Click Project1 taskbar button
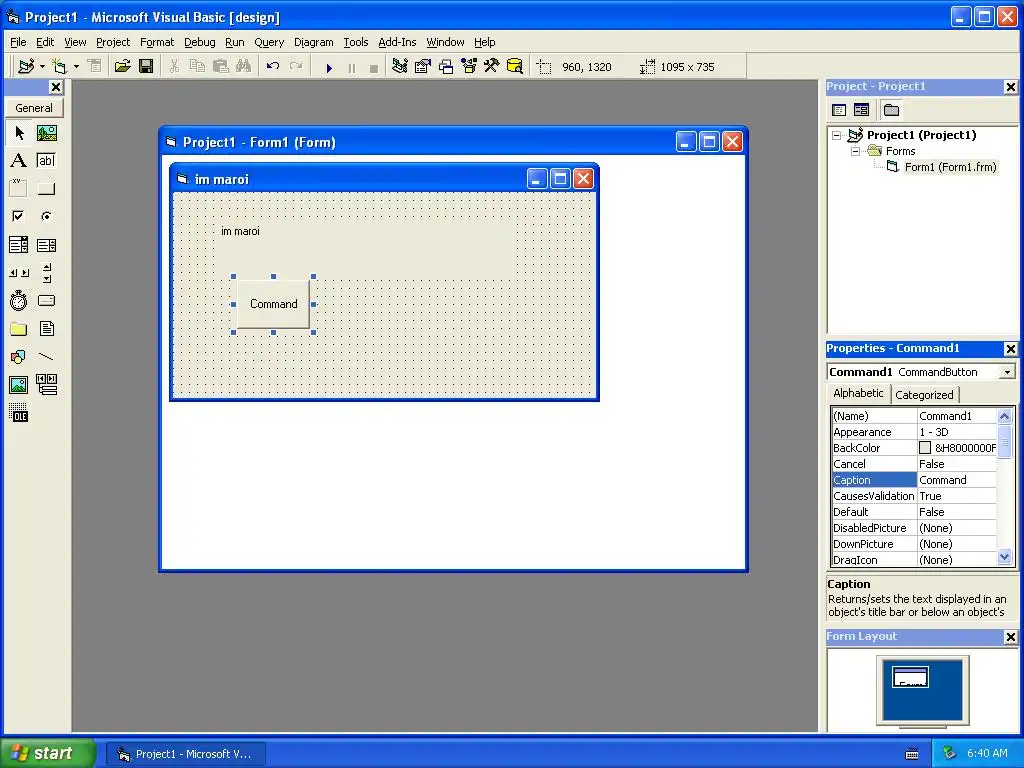The width and height of the screenshot is (1024, 768). [185, 754]
